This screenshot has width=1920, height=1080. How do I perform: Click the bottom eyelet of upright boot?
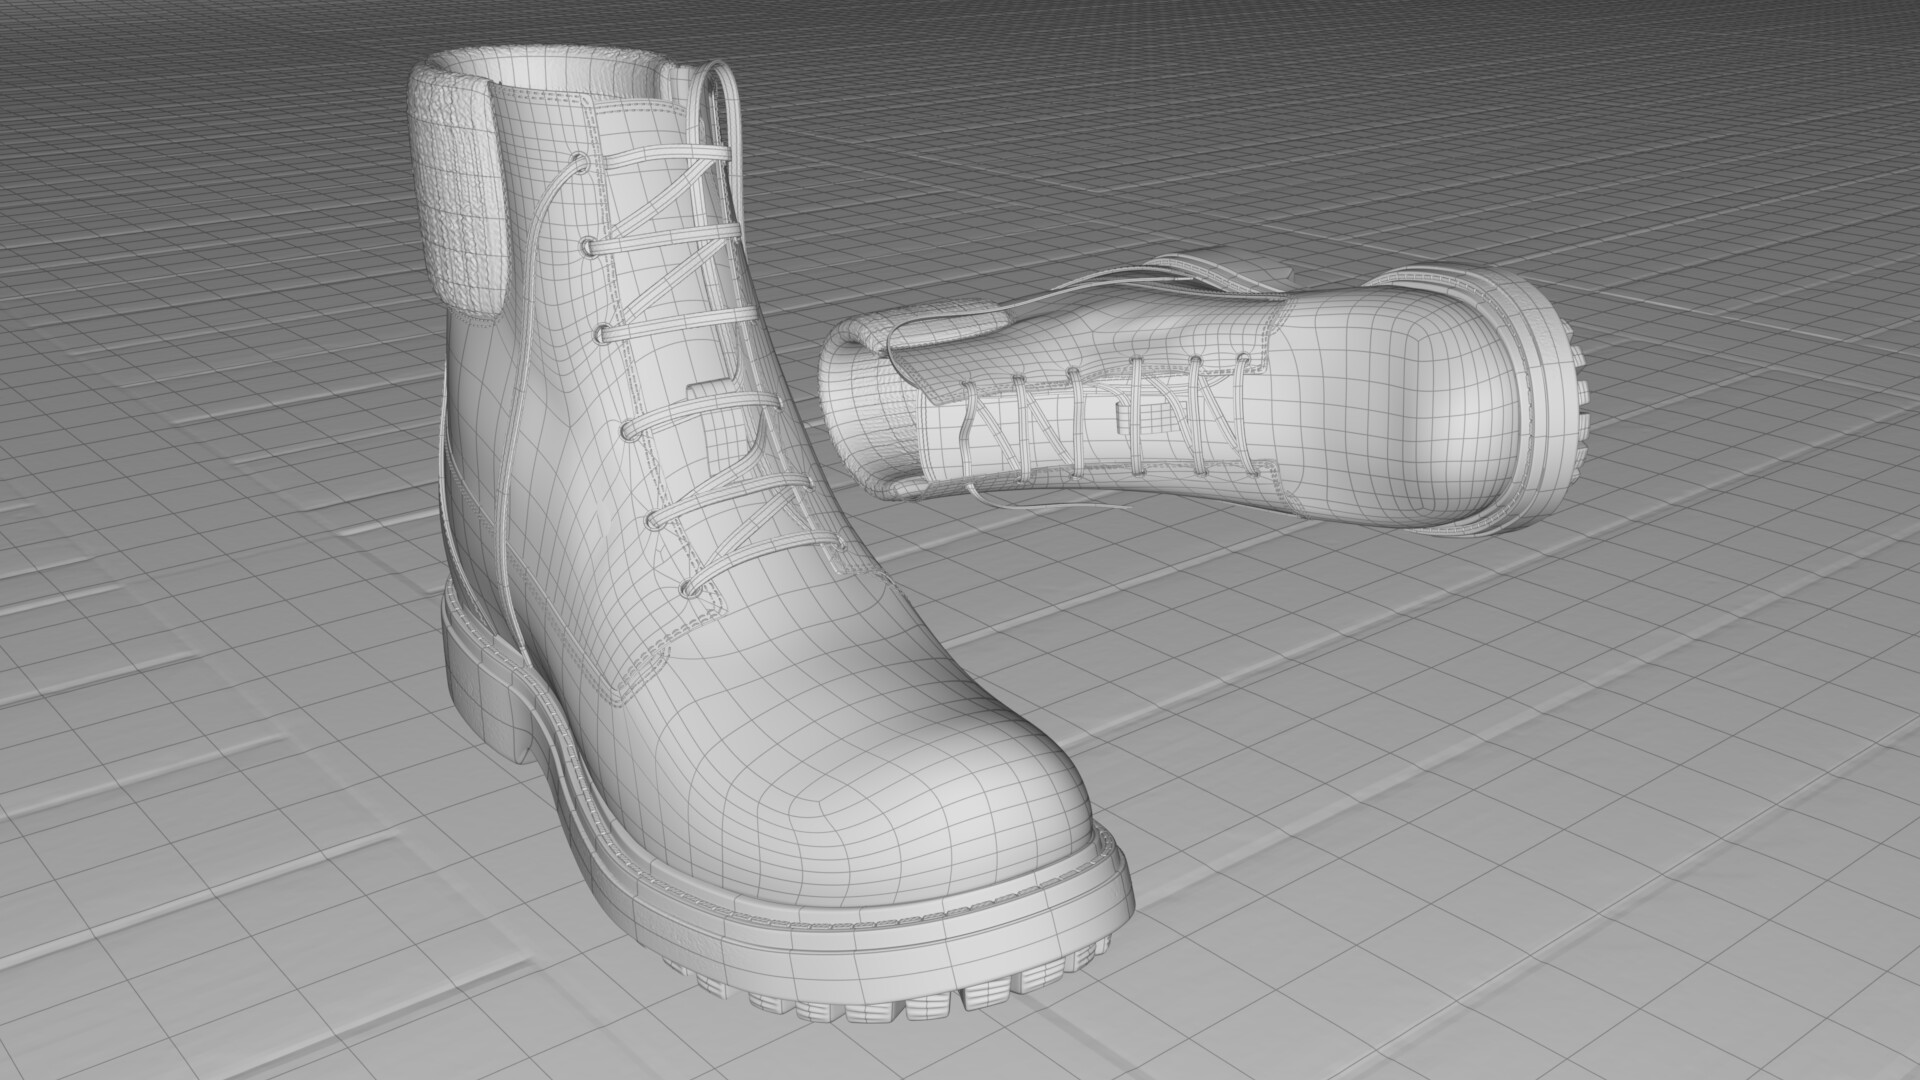690,591
